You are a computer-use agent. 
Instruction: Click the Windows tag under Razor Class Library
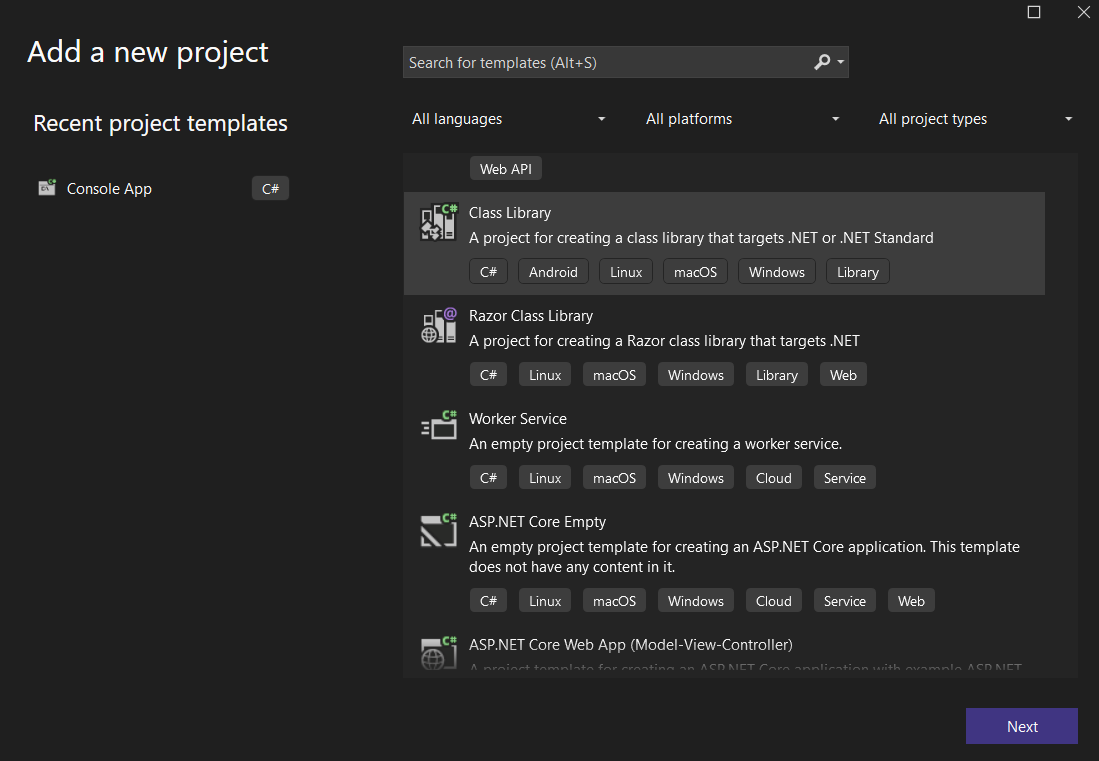695,375
